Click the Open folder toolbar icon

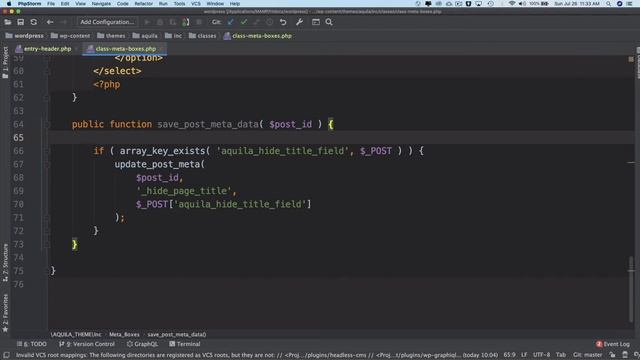click(x=8, y=22)
